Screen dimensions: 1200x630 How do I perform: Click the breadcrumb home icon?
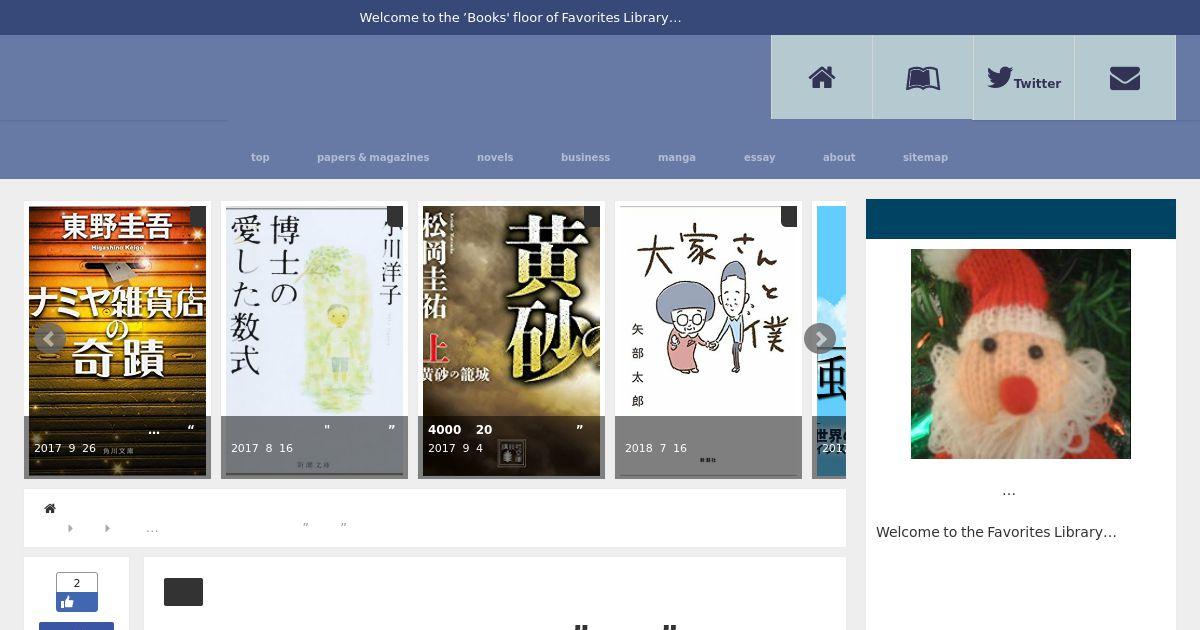click(x=50, y=508)
